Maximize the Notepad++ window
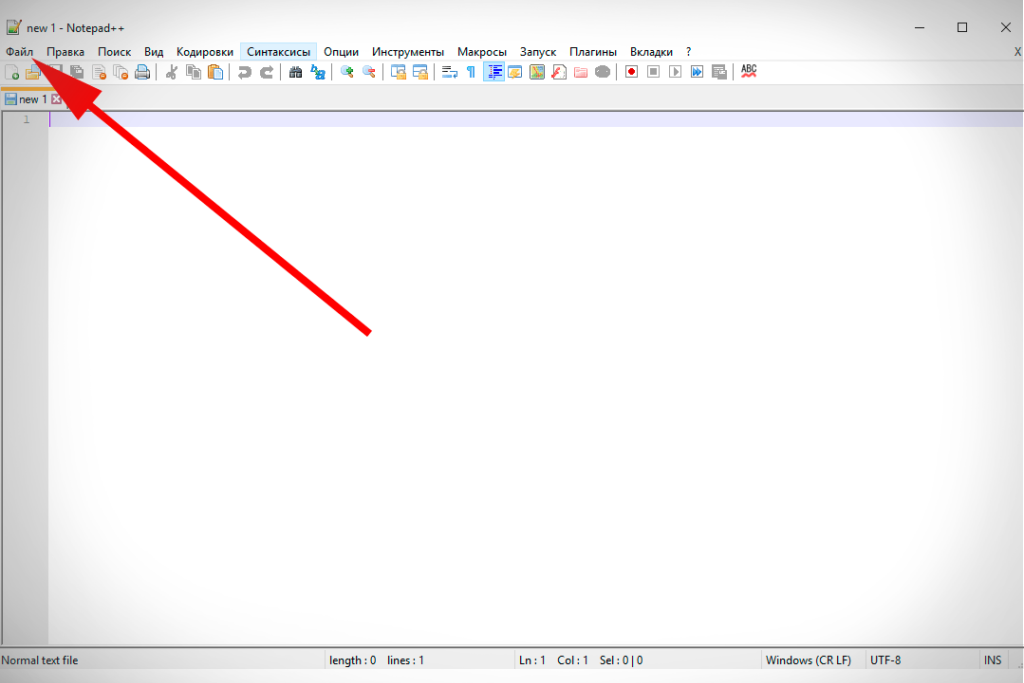 click(x=962, y=27)
